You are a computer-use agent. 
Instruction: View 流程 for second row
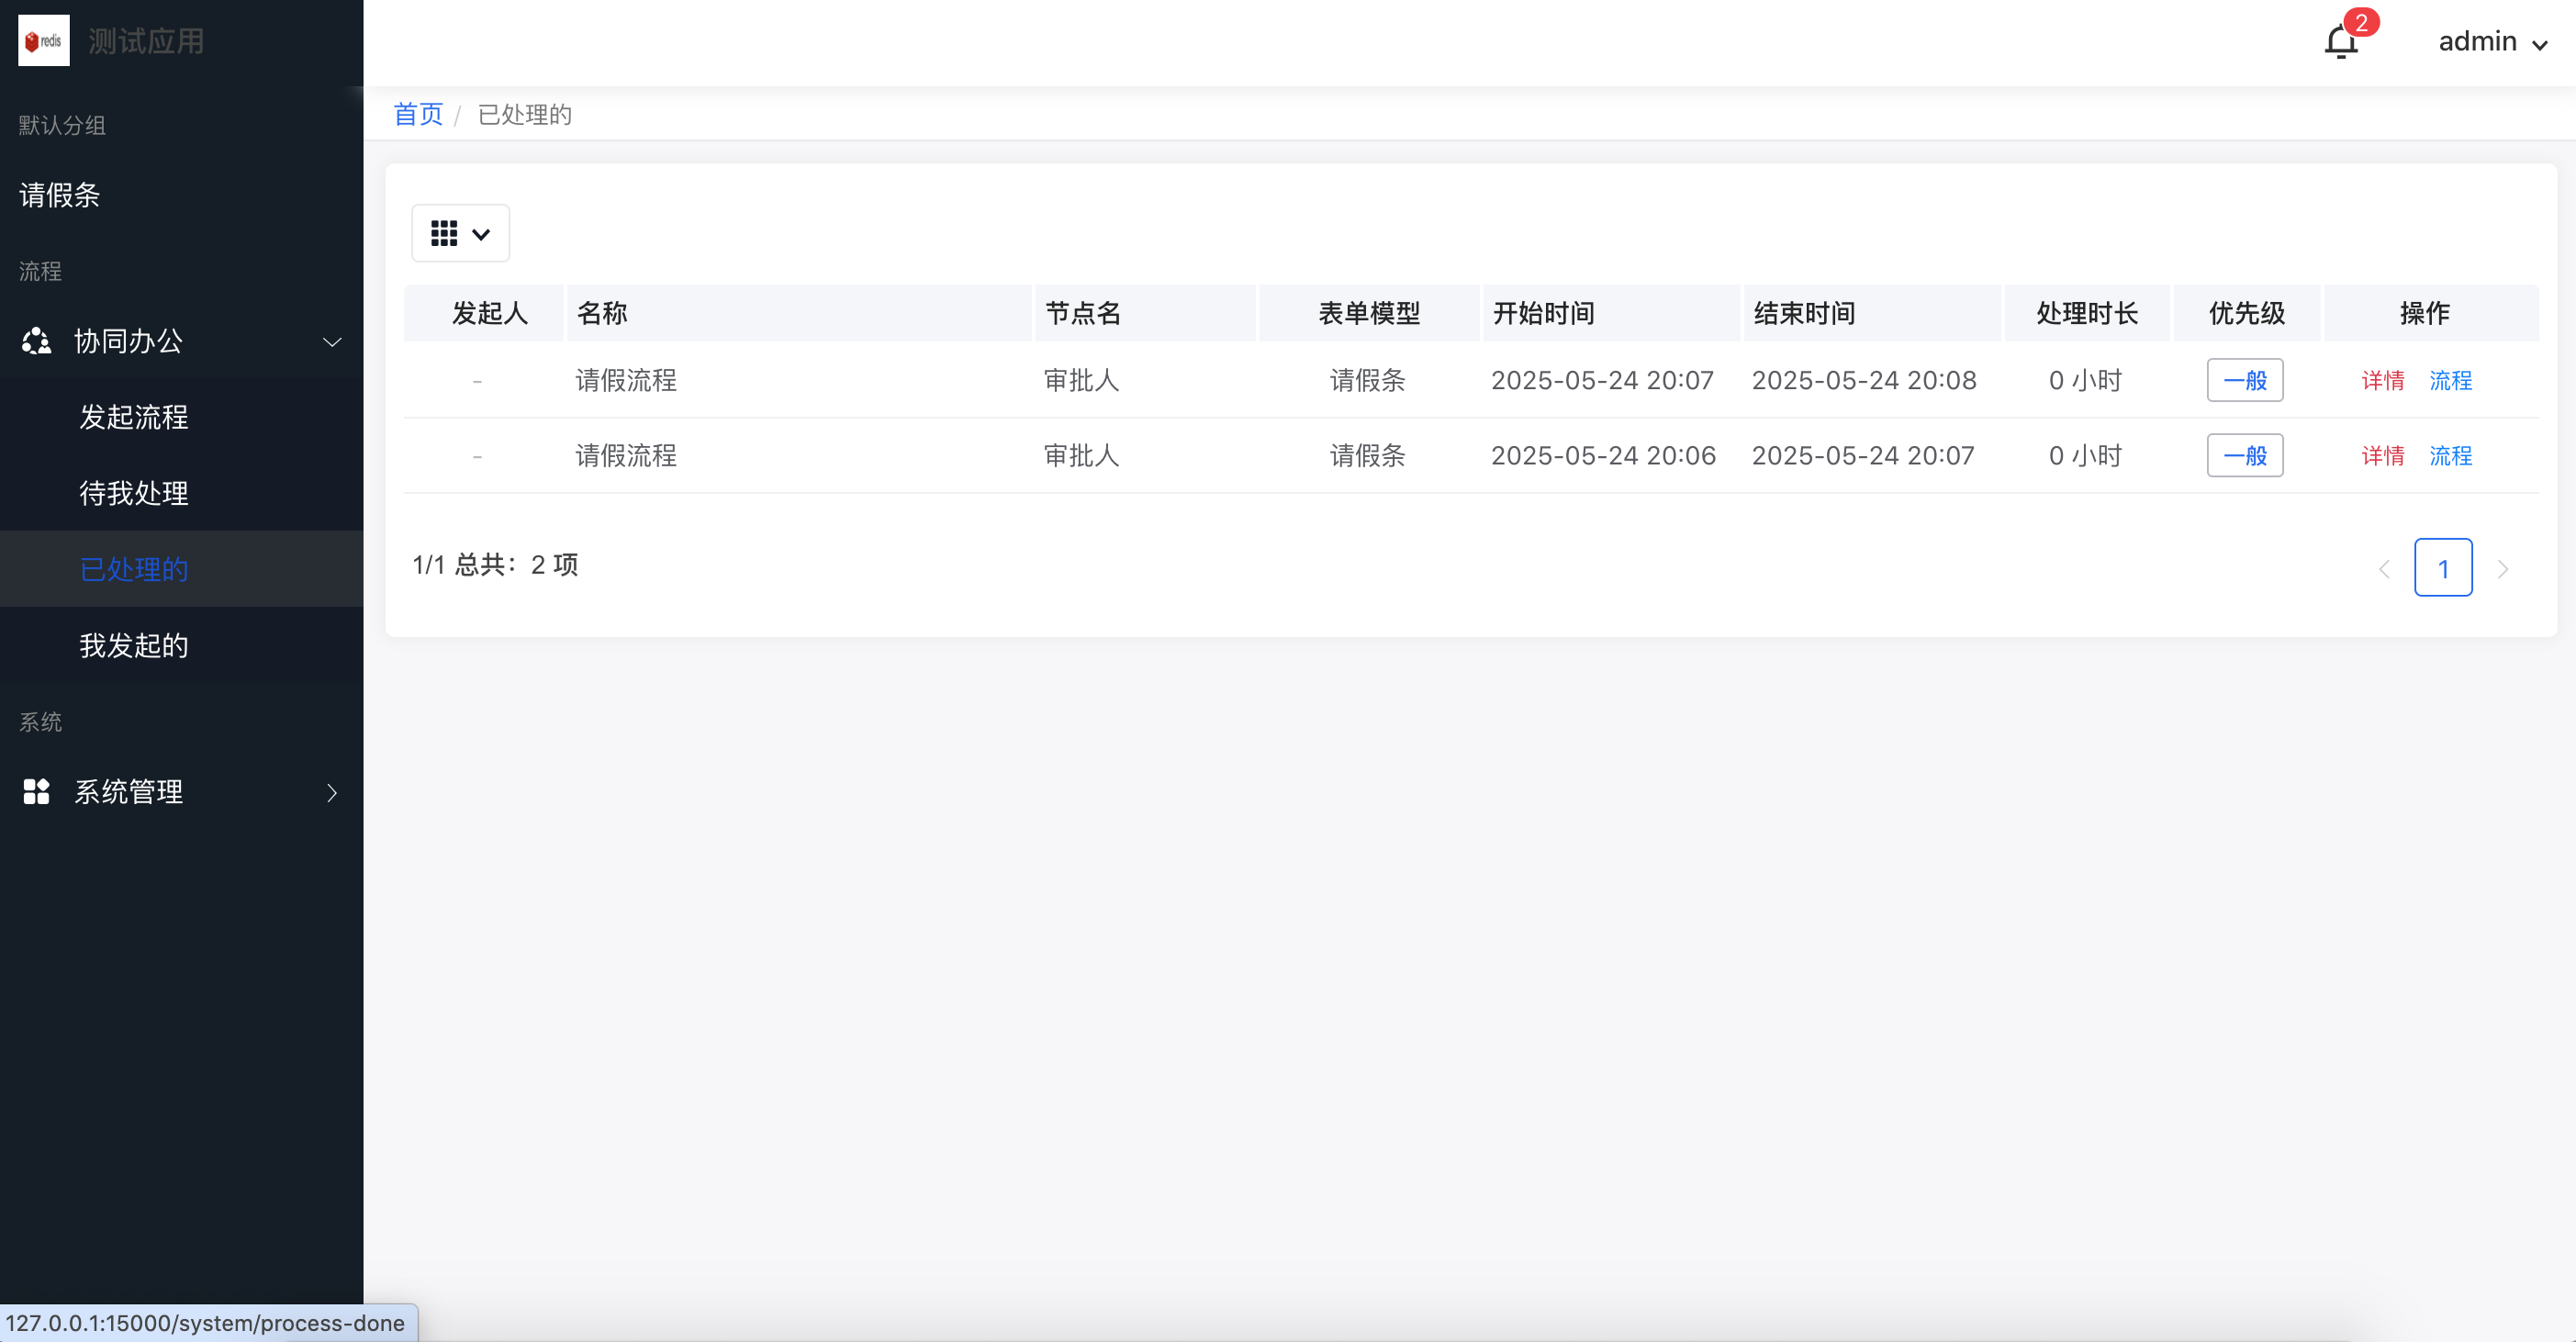(2450, 456)
